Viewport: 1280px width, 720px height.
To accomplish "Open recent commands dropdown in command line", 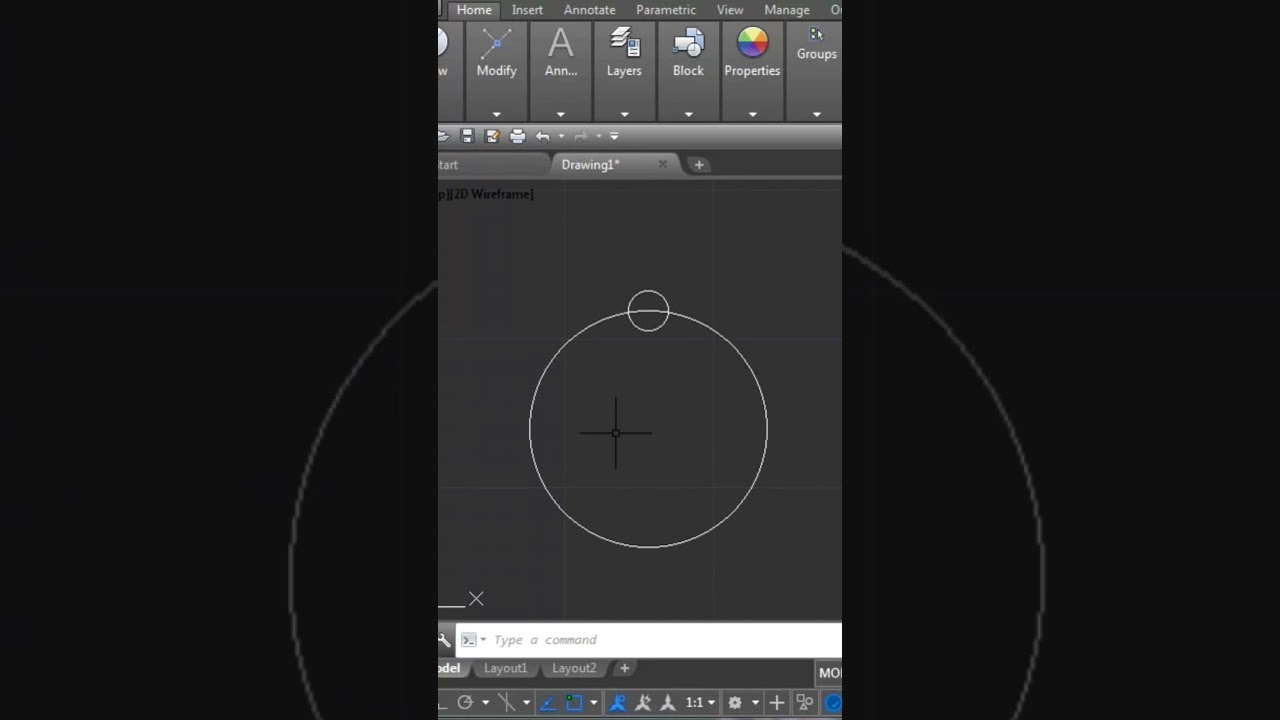I will coord(483,640).
